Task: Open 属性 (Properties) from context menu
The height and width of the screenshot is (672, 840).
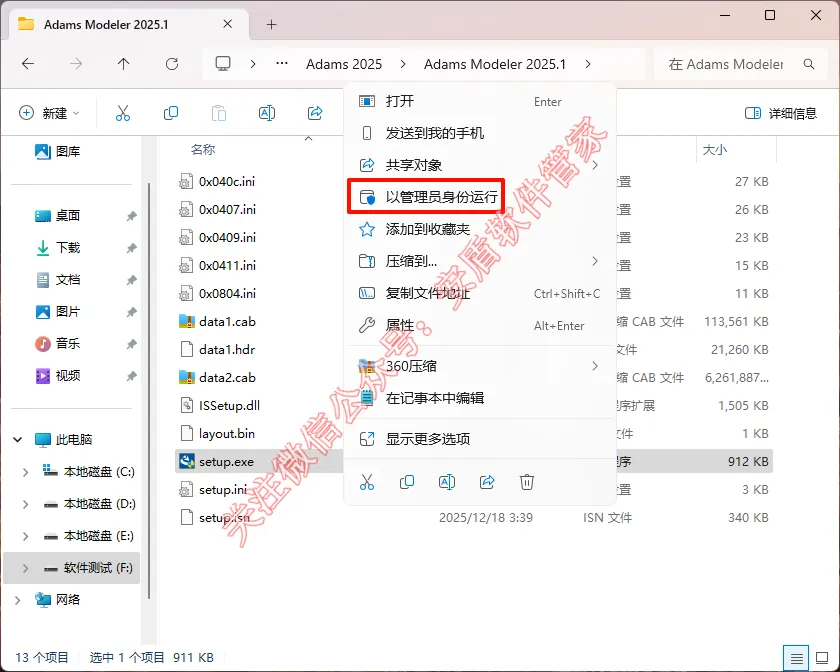Action: point(479,325)
